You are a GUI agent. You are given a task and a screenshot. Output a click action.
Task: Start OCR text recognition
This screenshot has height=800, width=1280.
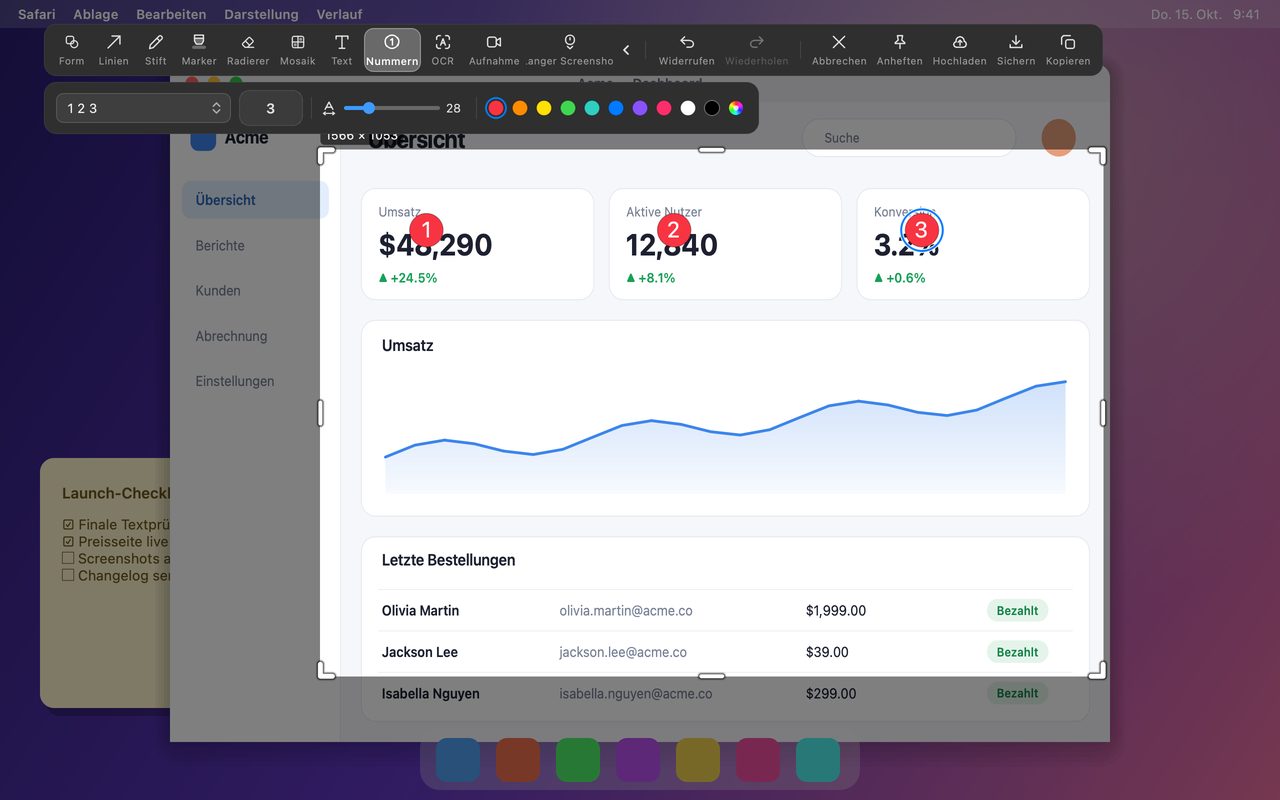(443, 50)
